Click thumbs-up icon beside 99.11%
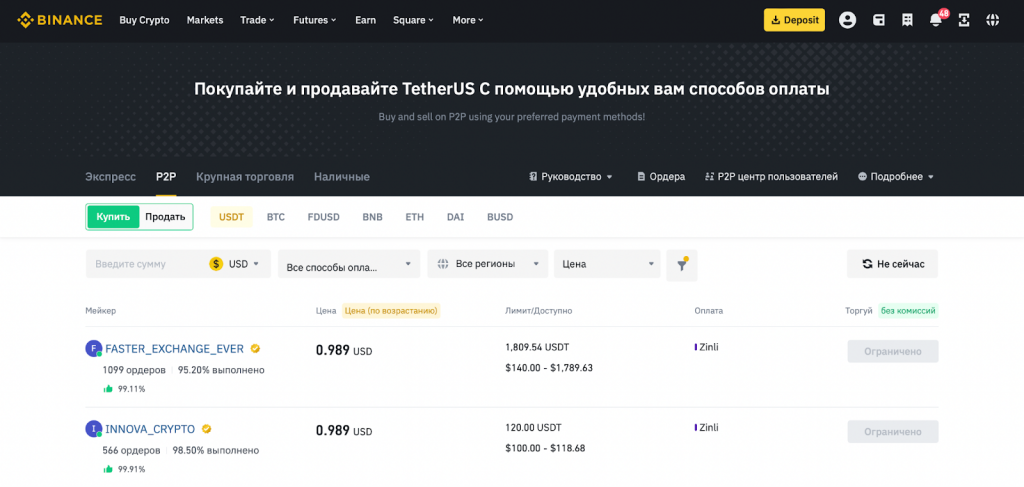Viewport: 1024px width, 487px height. pos(108,388)
